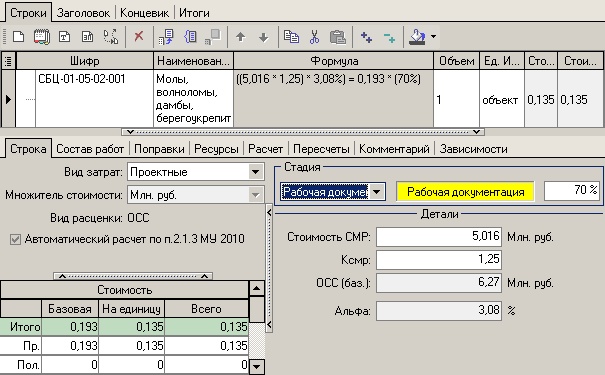Switch to the Концевик tab
This screenshot has height=375, width=605.
click(144, 13)
